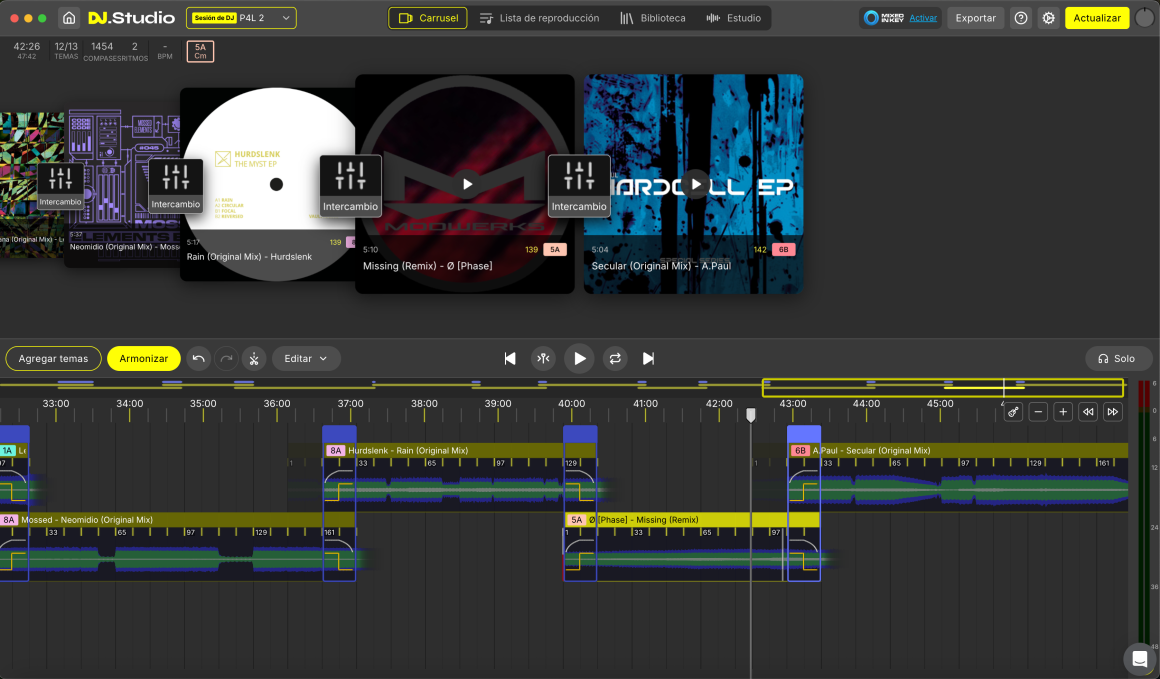This screenshot has width=1160, height=679.
Task: Switch to the Biblioteca tab
Action: (x=653, y=18)
